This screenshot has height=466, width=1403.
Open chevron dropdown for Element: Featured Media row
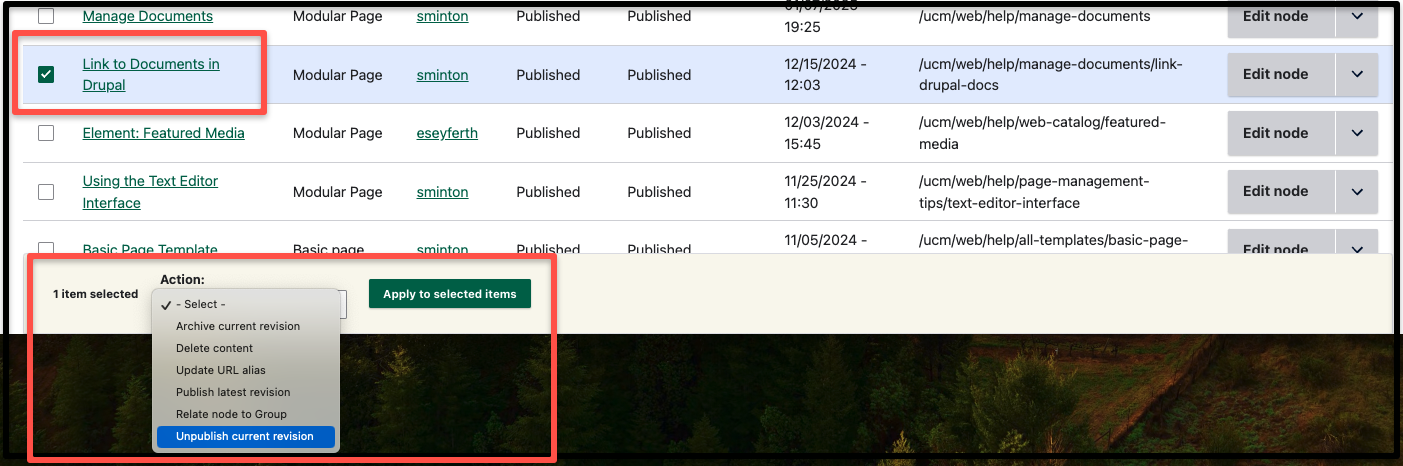tap(1357, 133)
